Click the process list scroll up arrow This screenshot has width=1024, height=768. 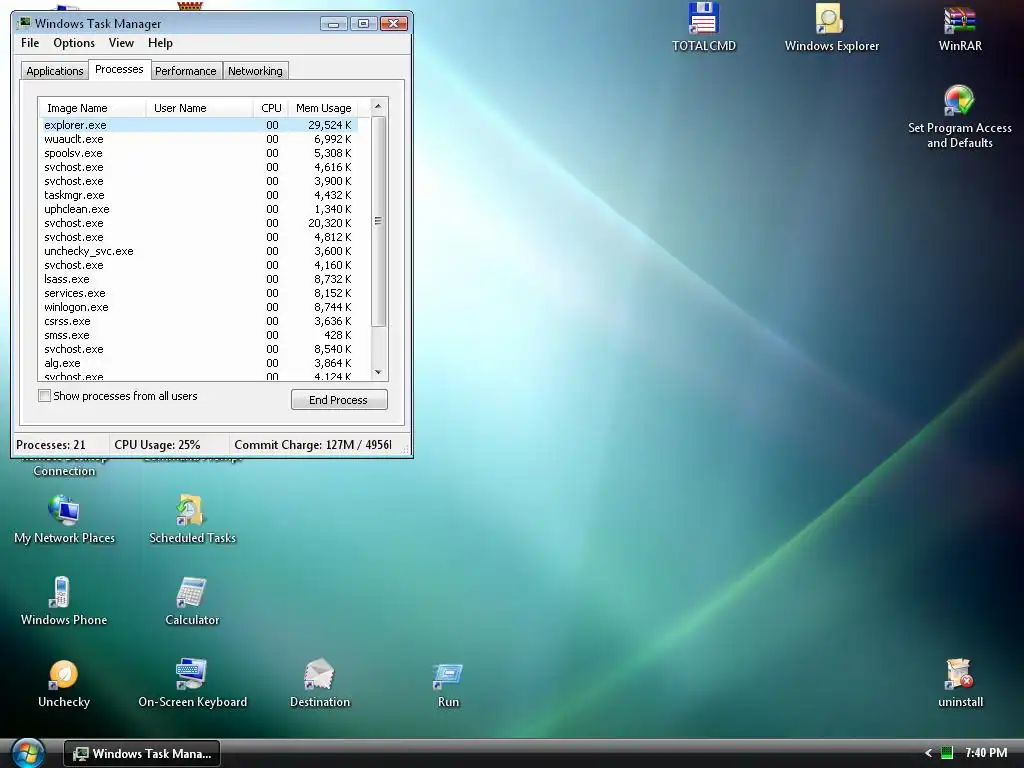378,106
